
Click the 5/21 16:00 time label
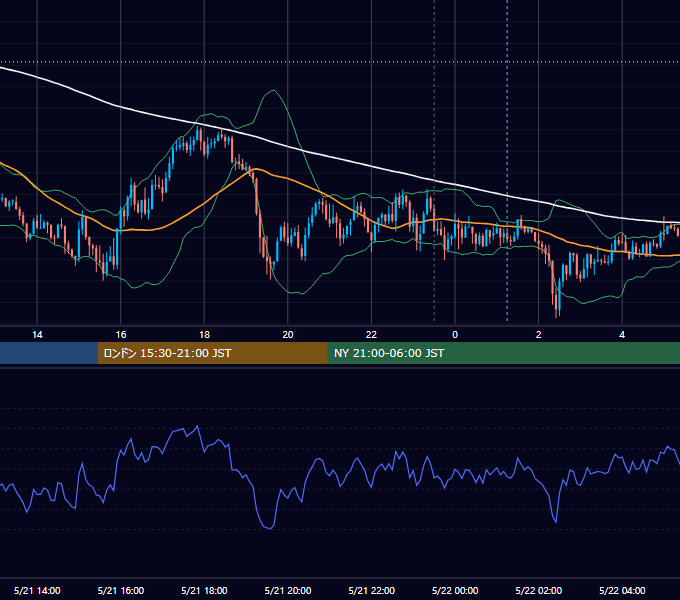[x=121, y=590]
